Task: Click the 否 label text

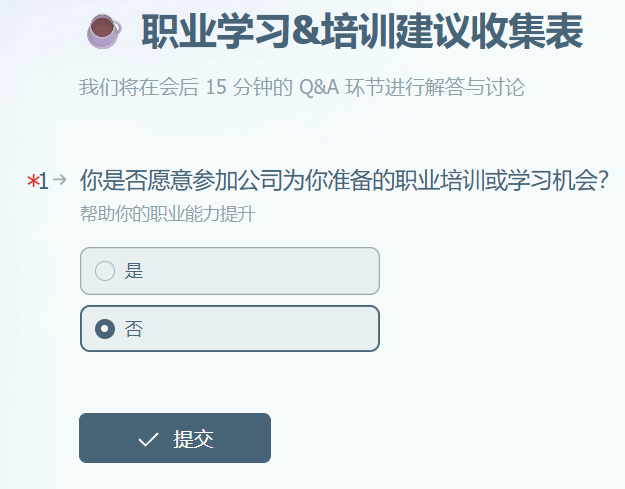Action: [134, 329]
